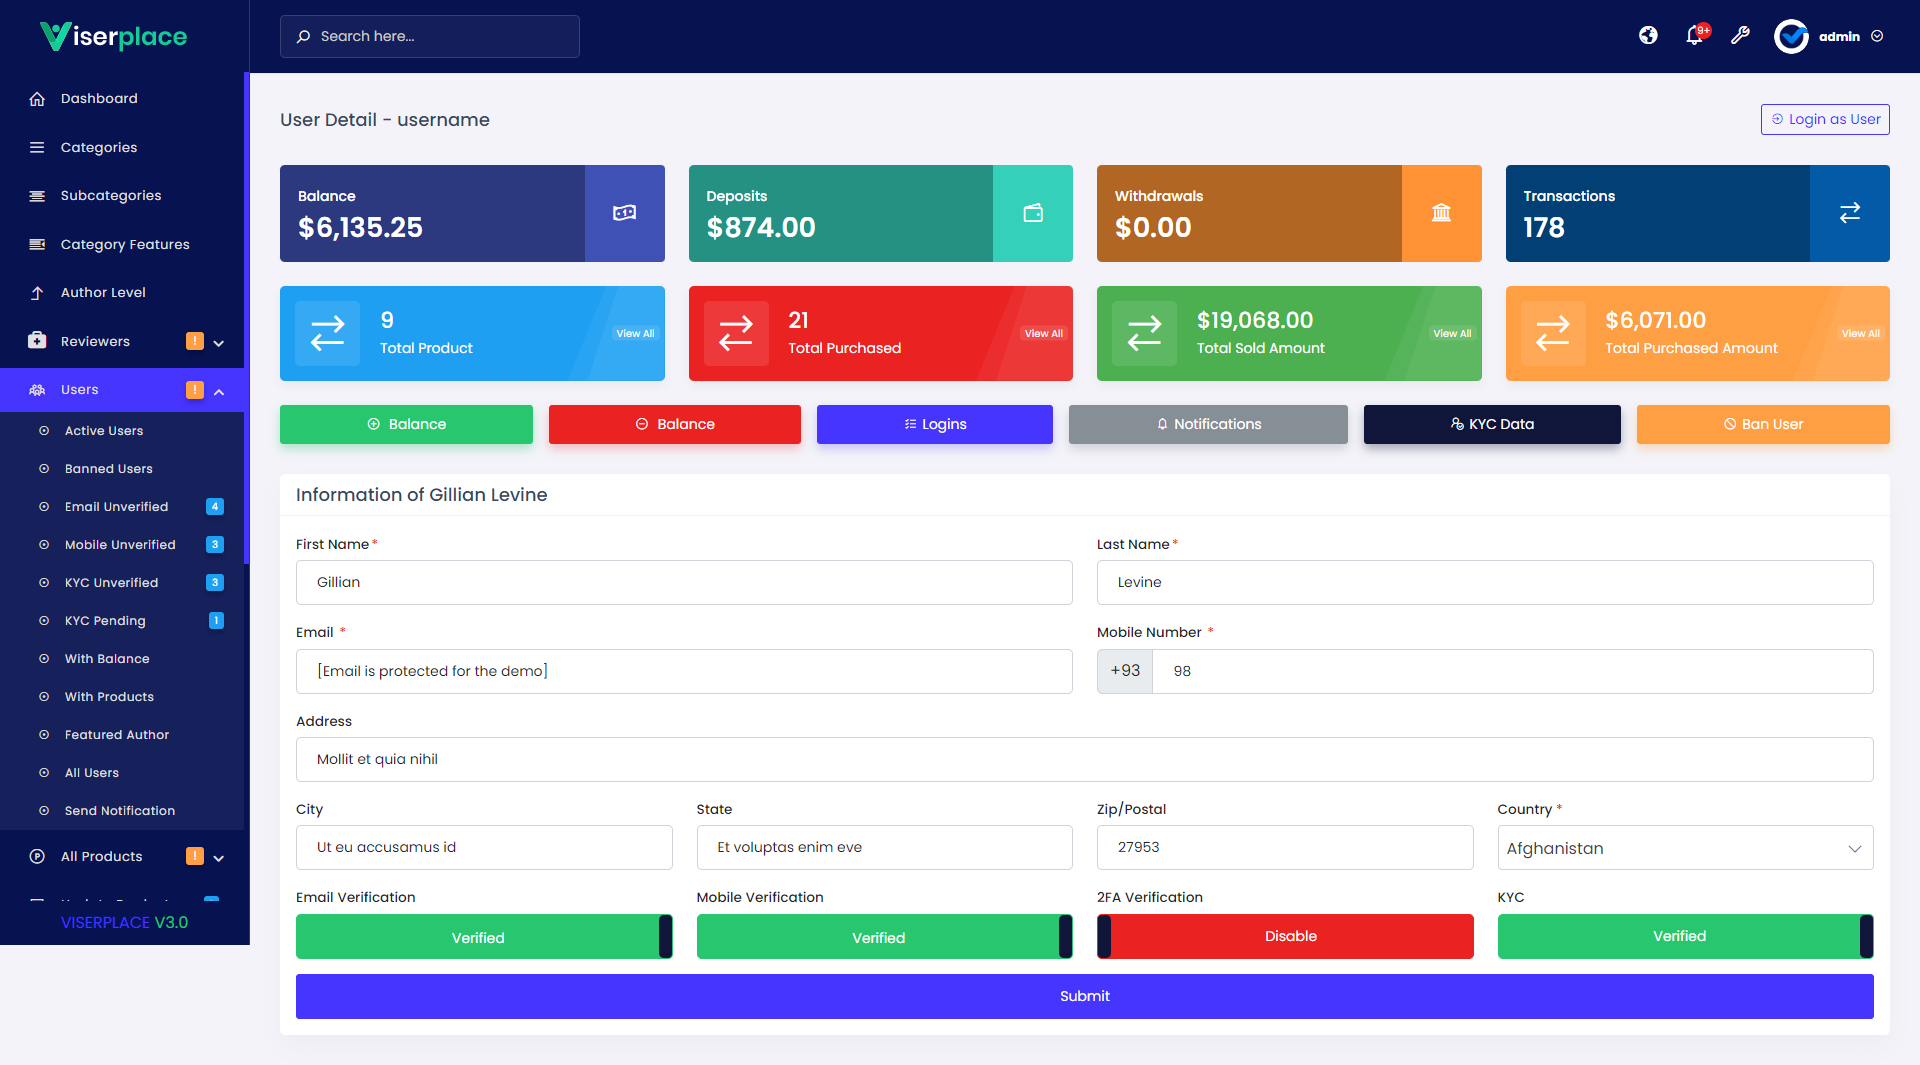Click the wallet icon on the Balance card

click(624, 212)
